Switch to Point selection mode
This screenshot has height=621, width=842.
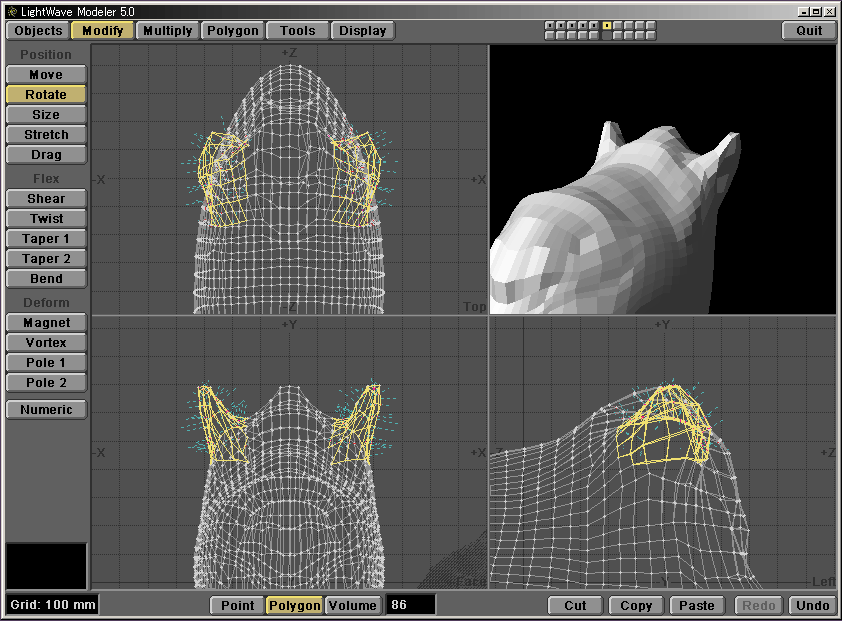pyautogui.click(x=237, y=605)
